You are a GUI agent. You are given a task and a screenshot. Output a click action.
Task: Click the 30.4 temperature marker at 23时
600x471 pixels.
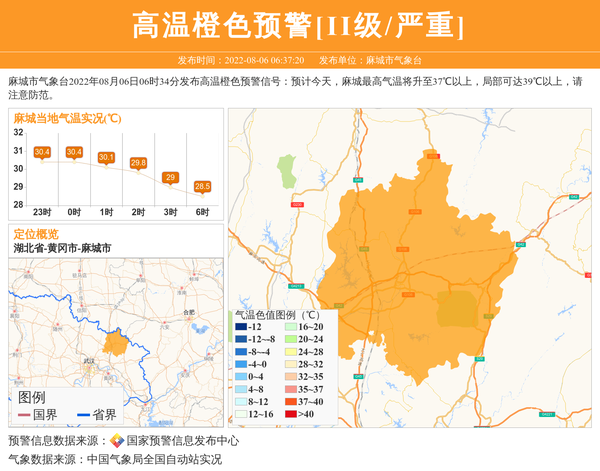[x=42, y=152]
